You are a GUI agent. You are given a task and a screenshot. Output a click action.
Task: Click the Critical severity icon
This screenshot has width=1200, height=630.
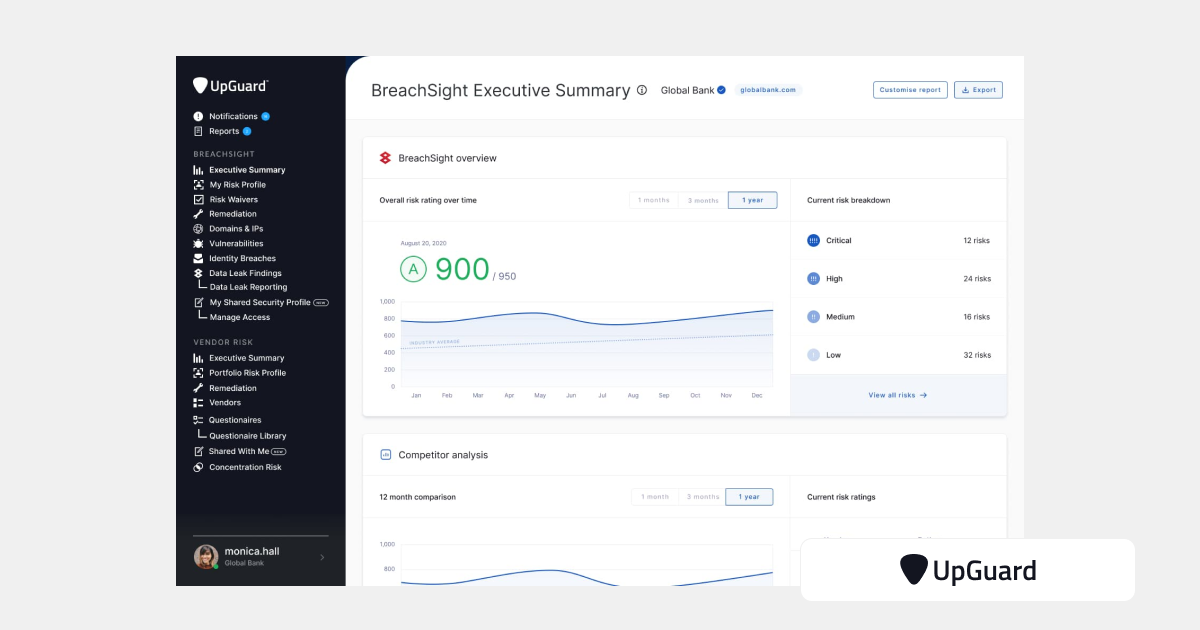813,241
